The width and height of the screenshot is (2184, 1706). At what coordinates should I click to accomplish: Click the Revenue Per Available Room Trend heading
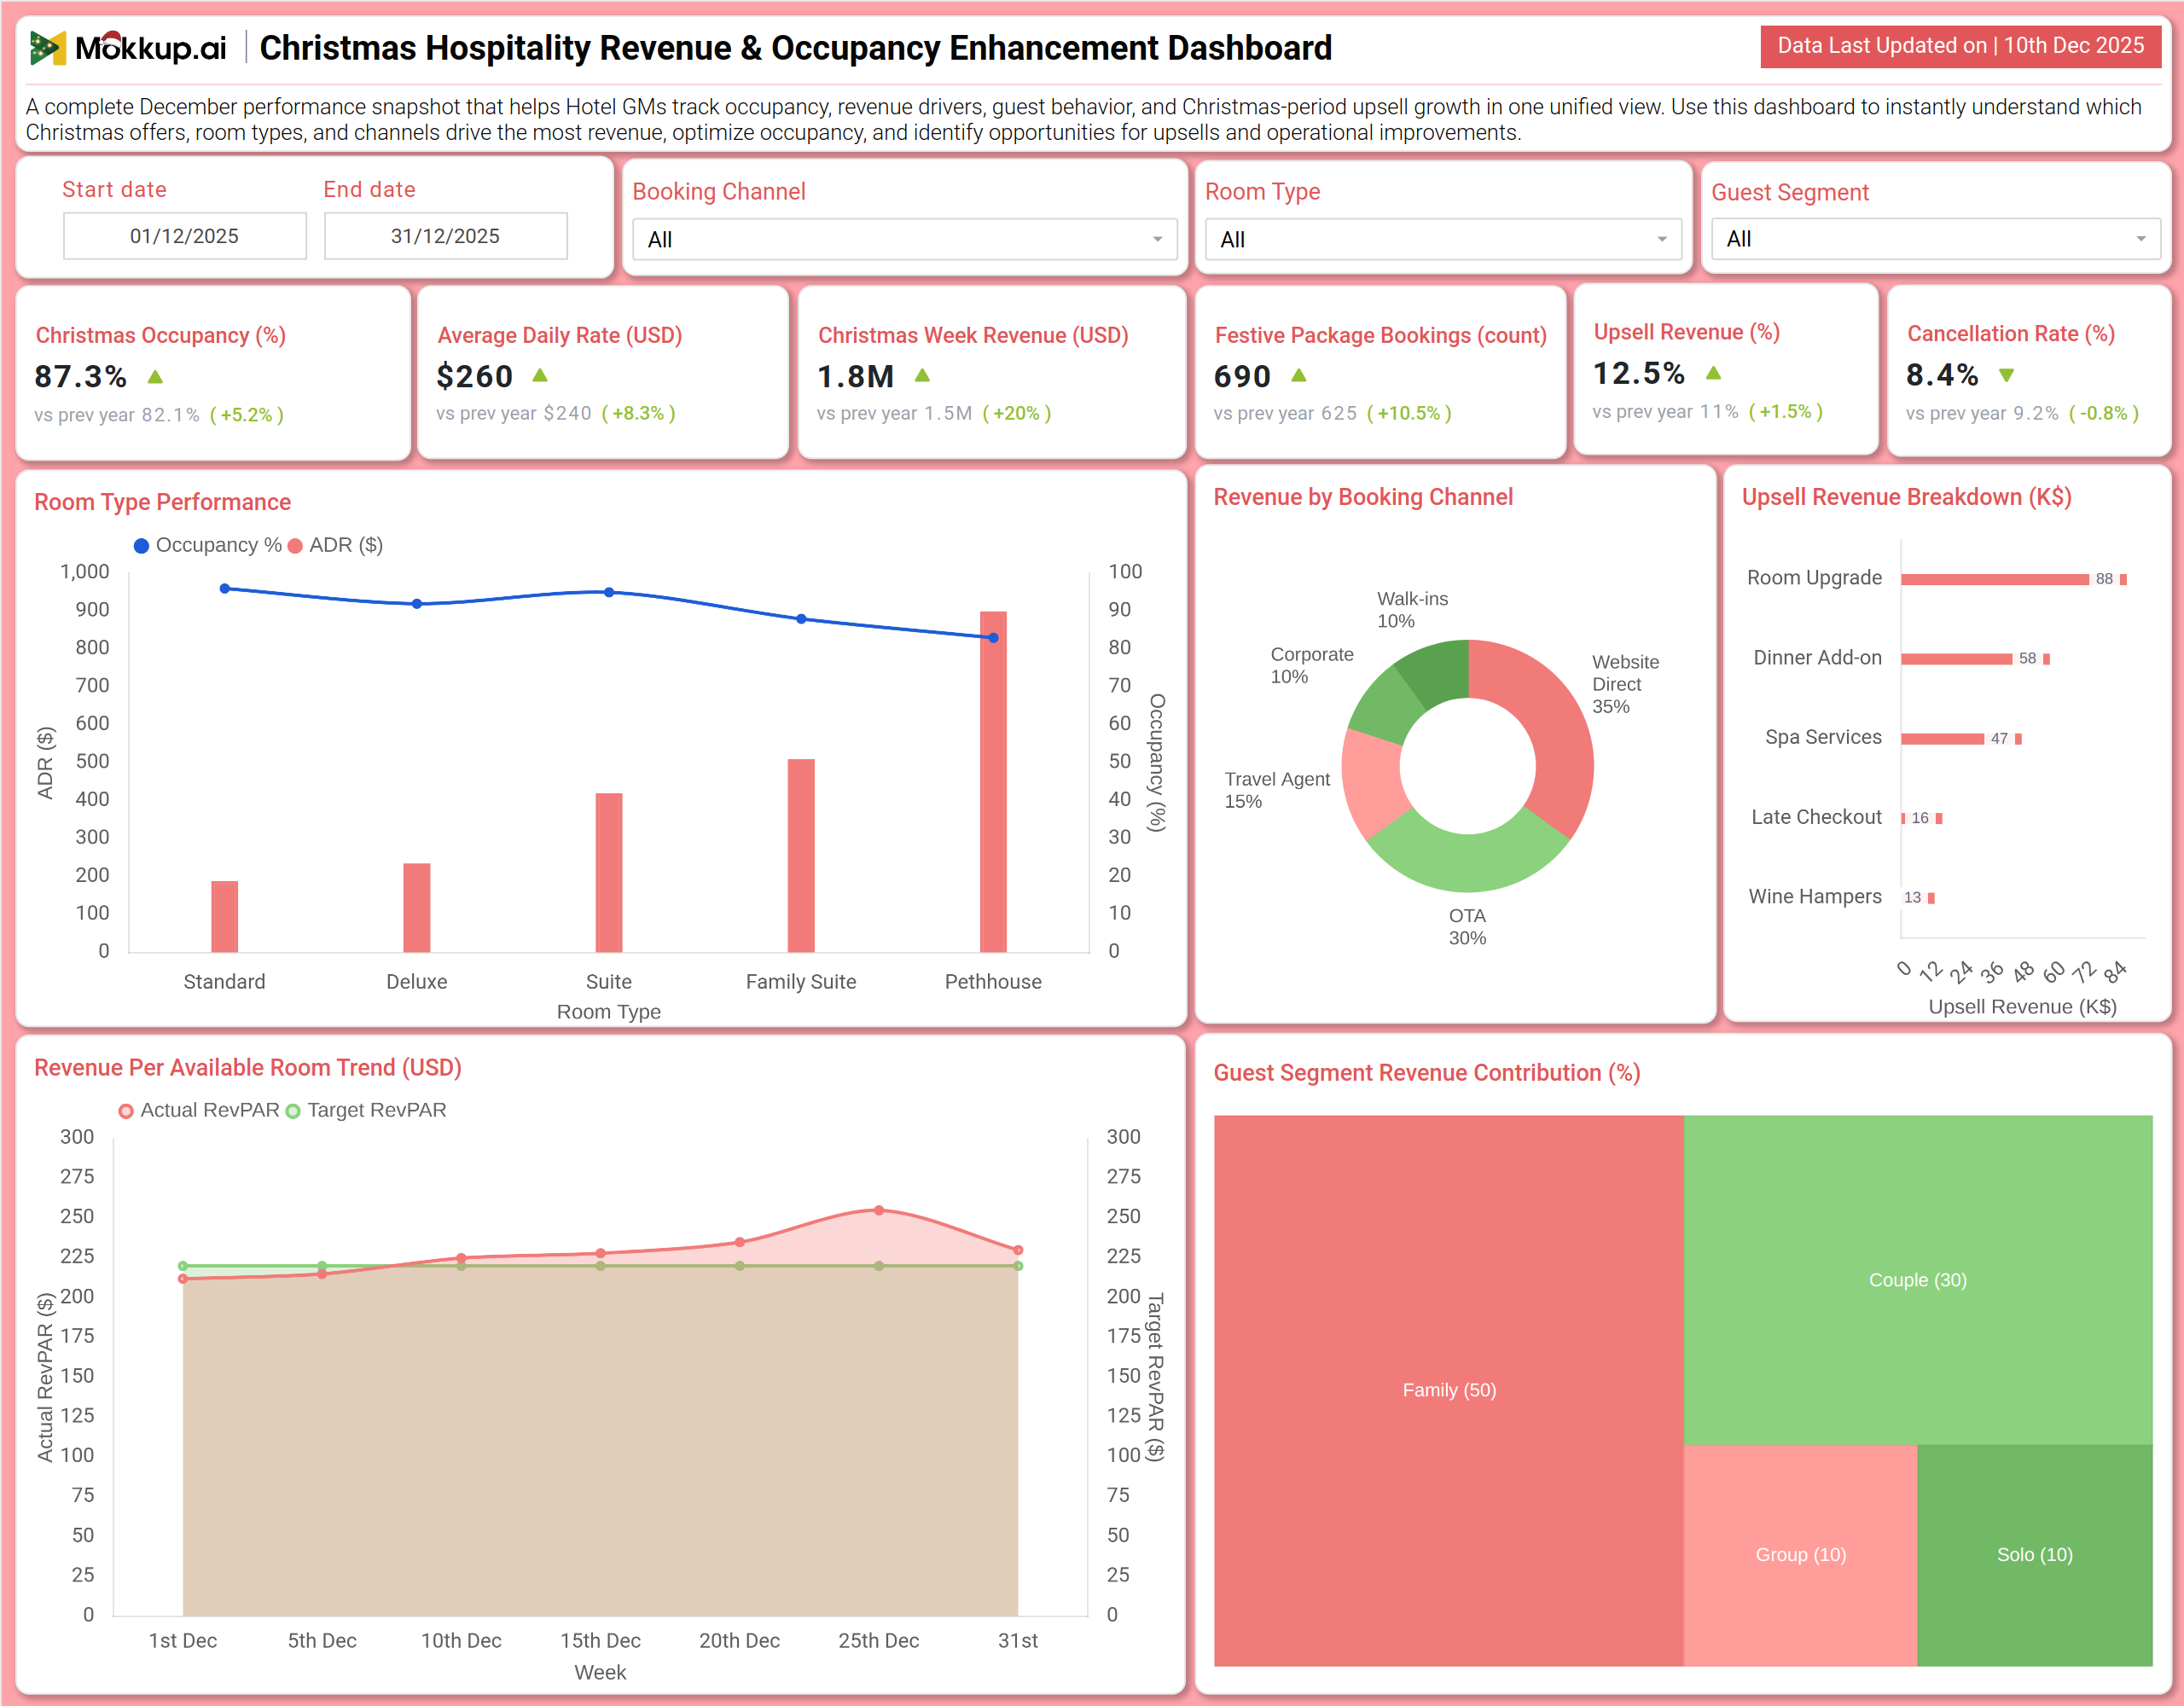[x=248, y=1068]
